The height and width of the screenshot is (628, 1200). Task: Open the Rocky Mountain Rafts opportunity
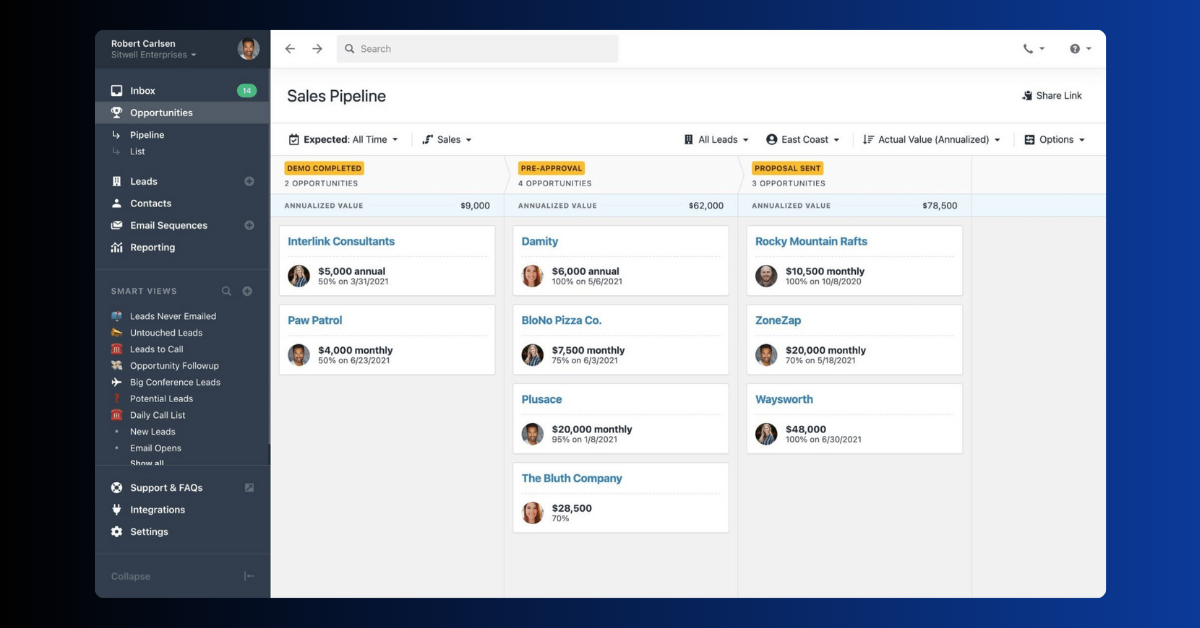pyautogui.click(x=811, y=242)
